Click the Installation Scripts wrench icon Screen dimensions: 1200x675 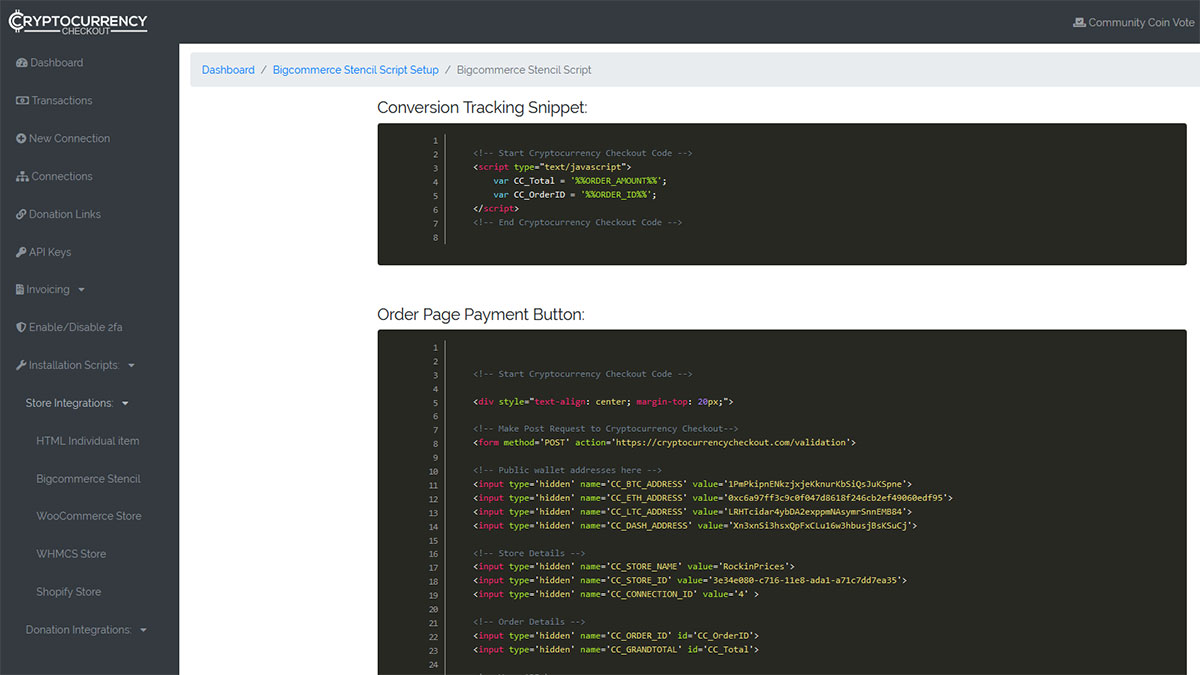click(x=21, y=366)
